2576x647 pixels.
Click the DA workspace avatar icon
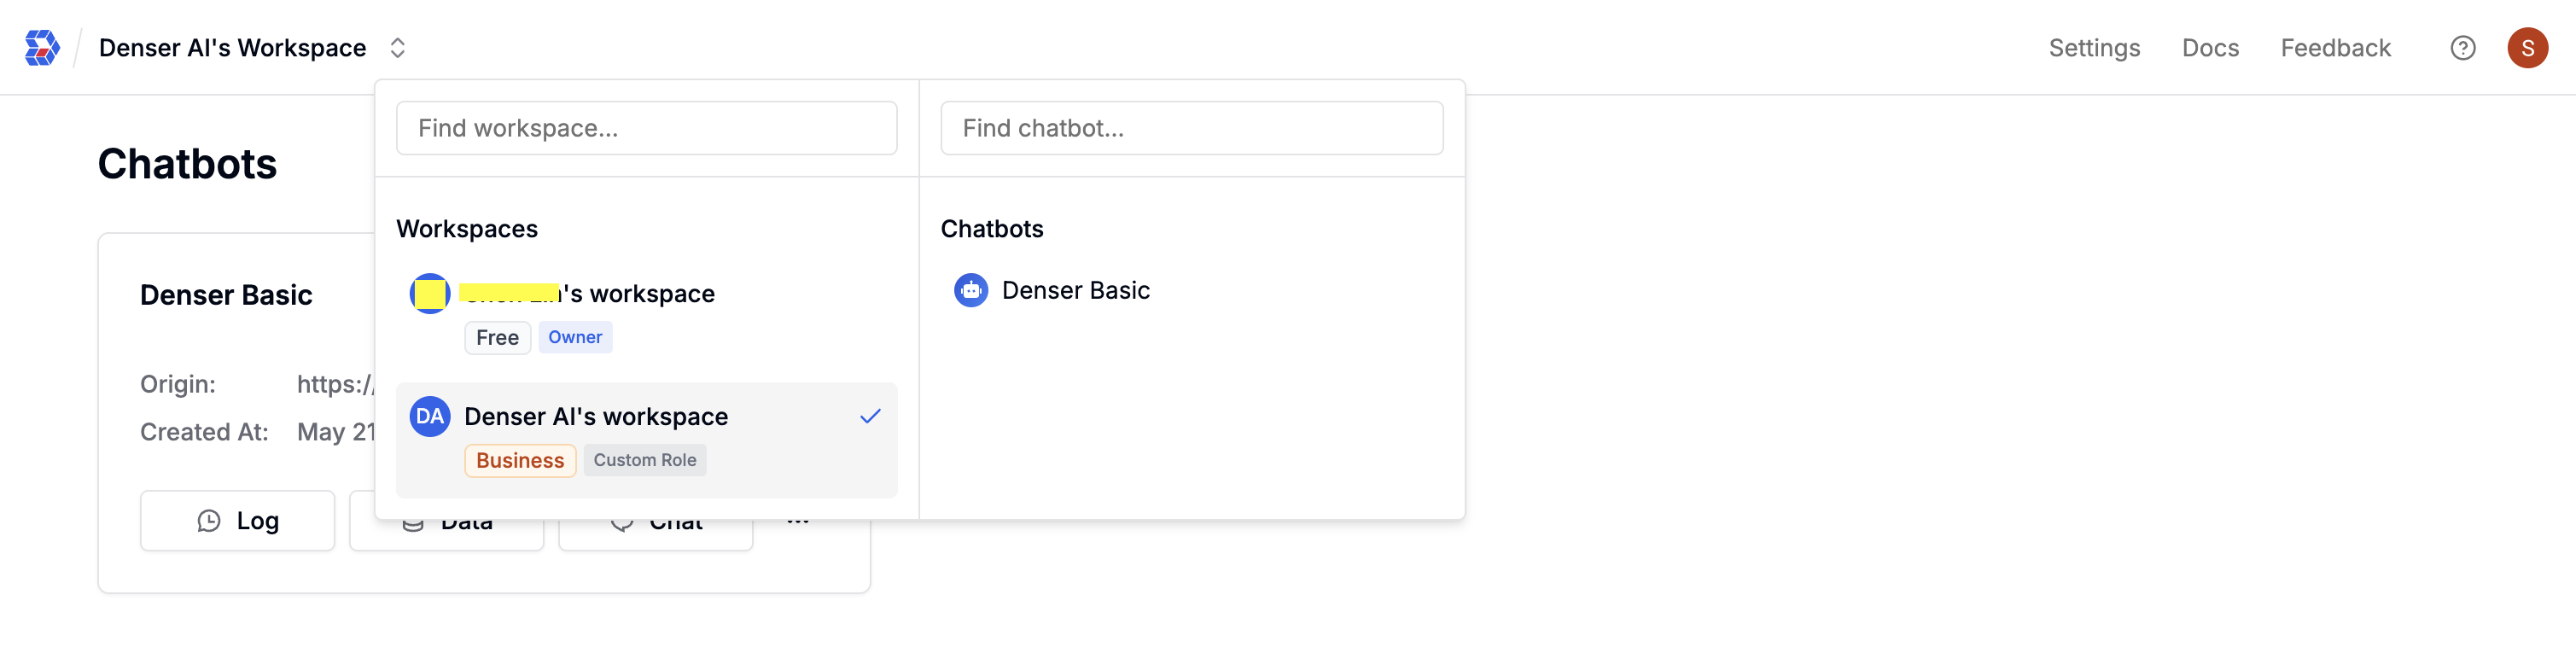coord(430,416)
